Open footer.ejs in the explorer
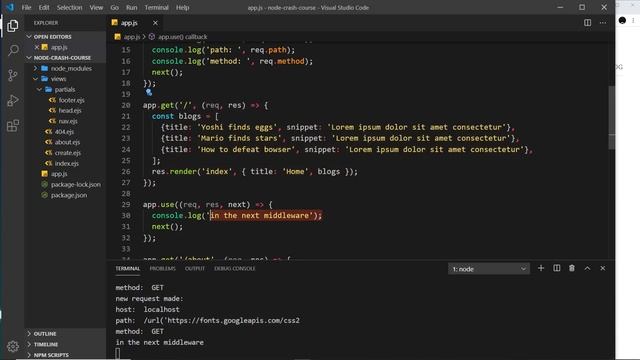 tap(71, 100)
